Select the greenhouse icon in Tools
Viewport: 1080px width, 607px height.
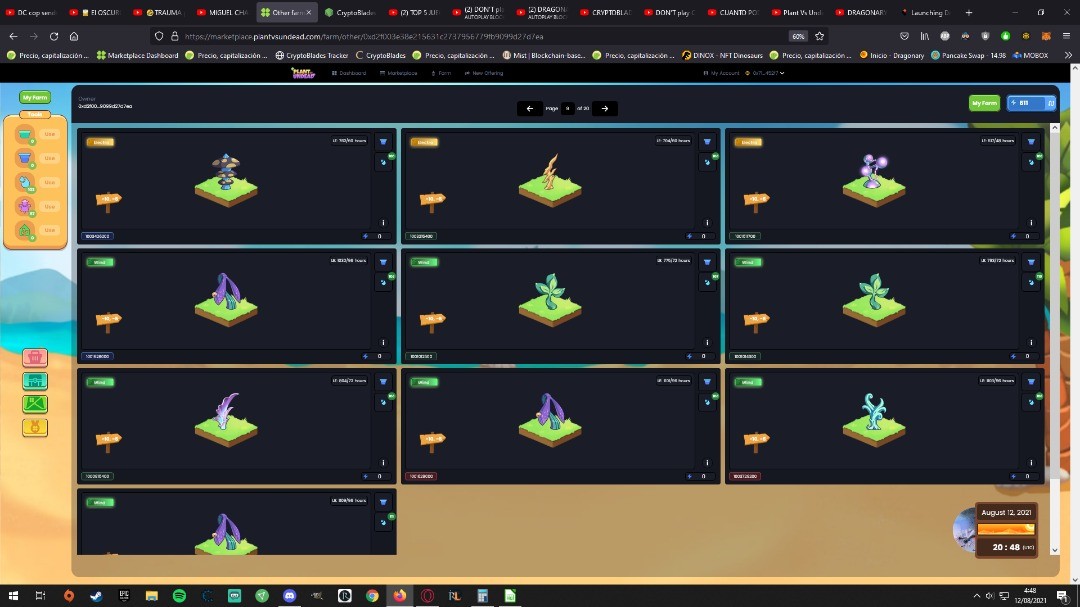pyautogui.click(x=25, y=230)
